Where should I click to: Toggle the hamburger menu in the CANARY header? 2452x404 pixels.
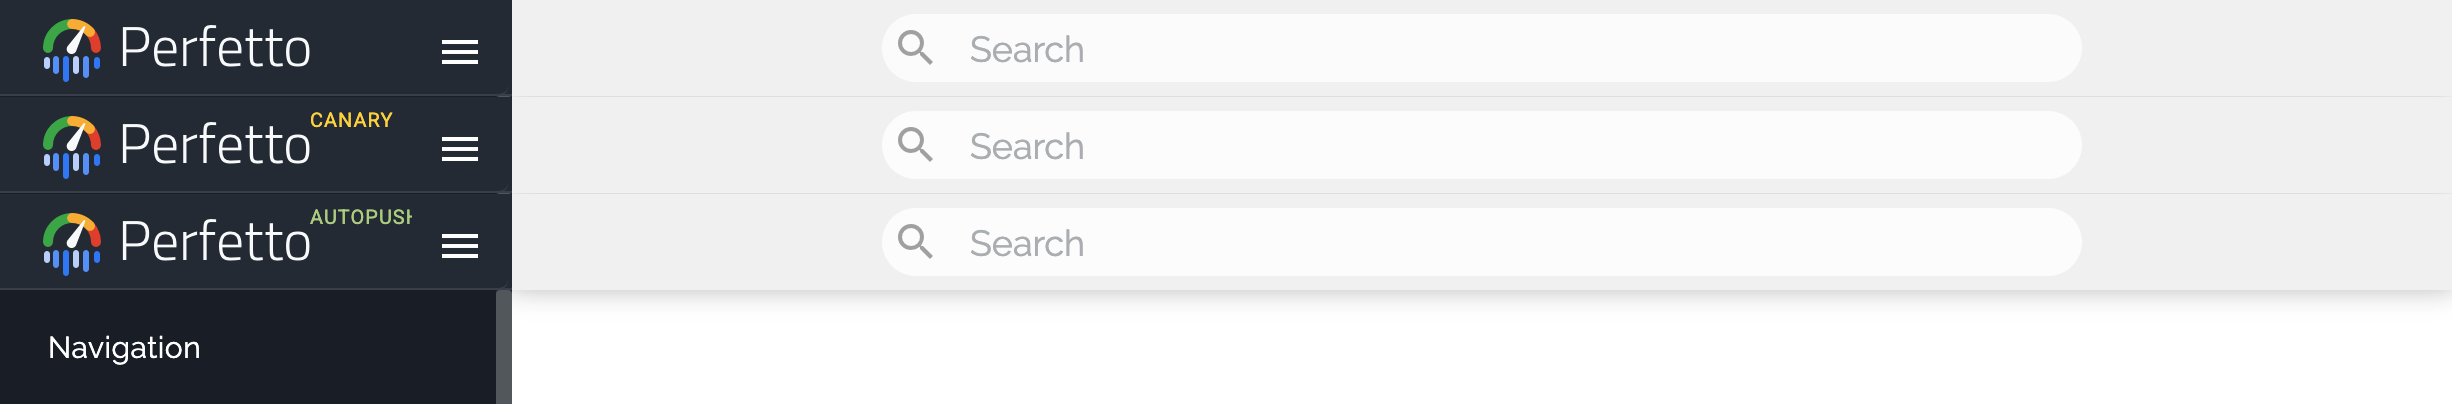pos(459,149)
